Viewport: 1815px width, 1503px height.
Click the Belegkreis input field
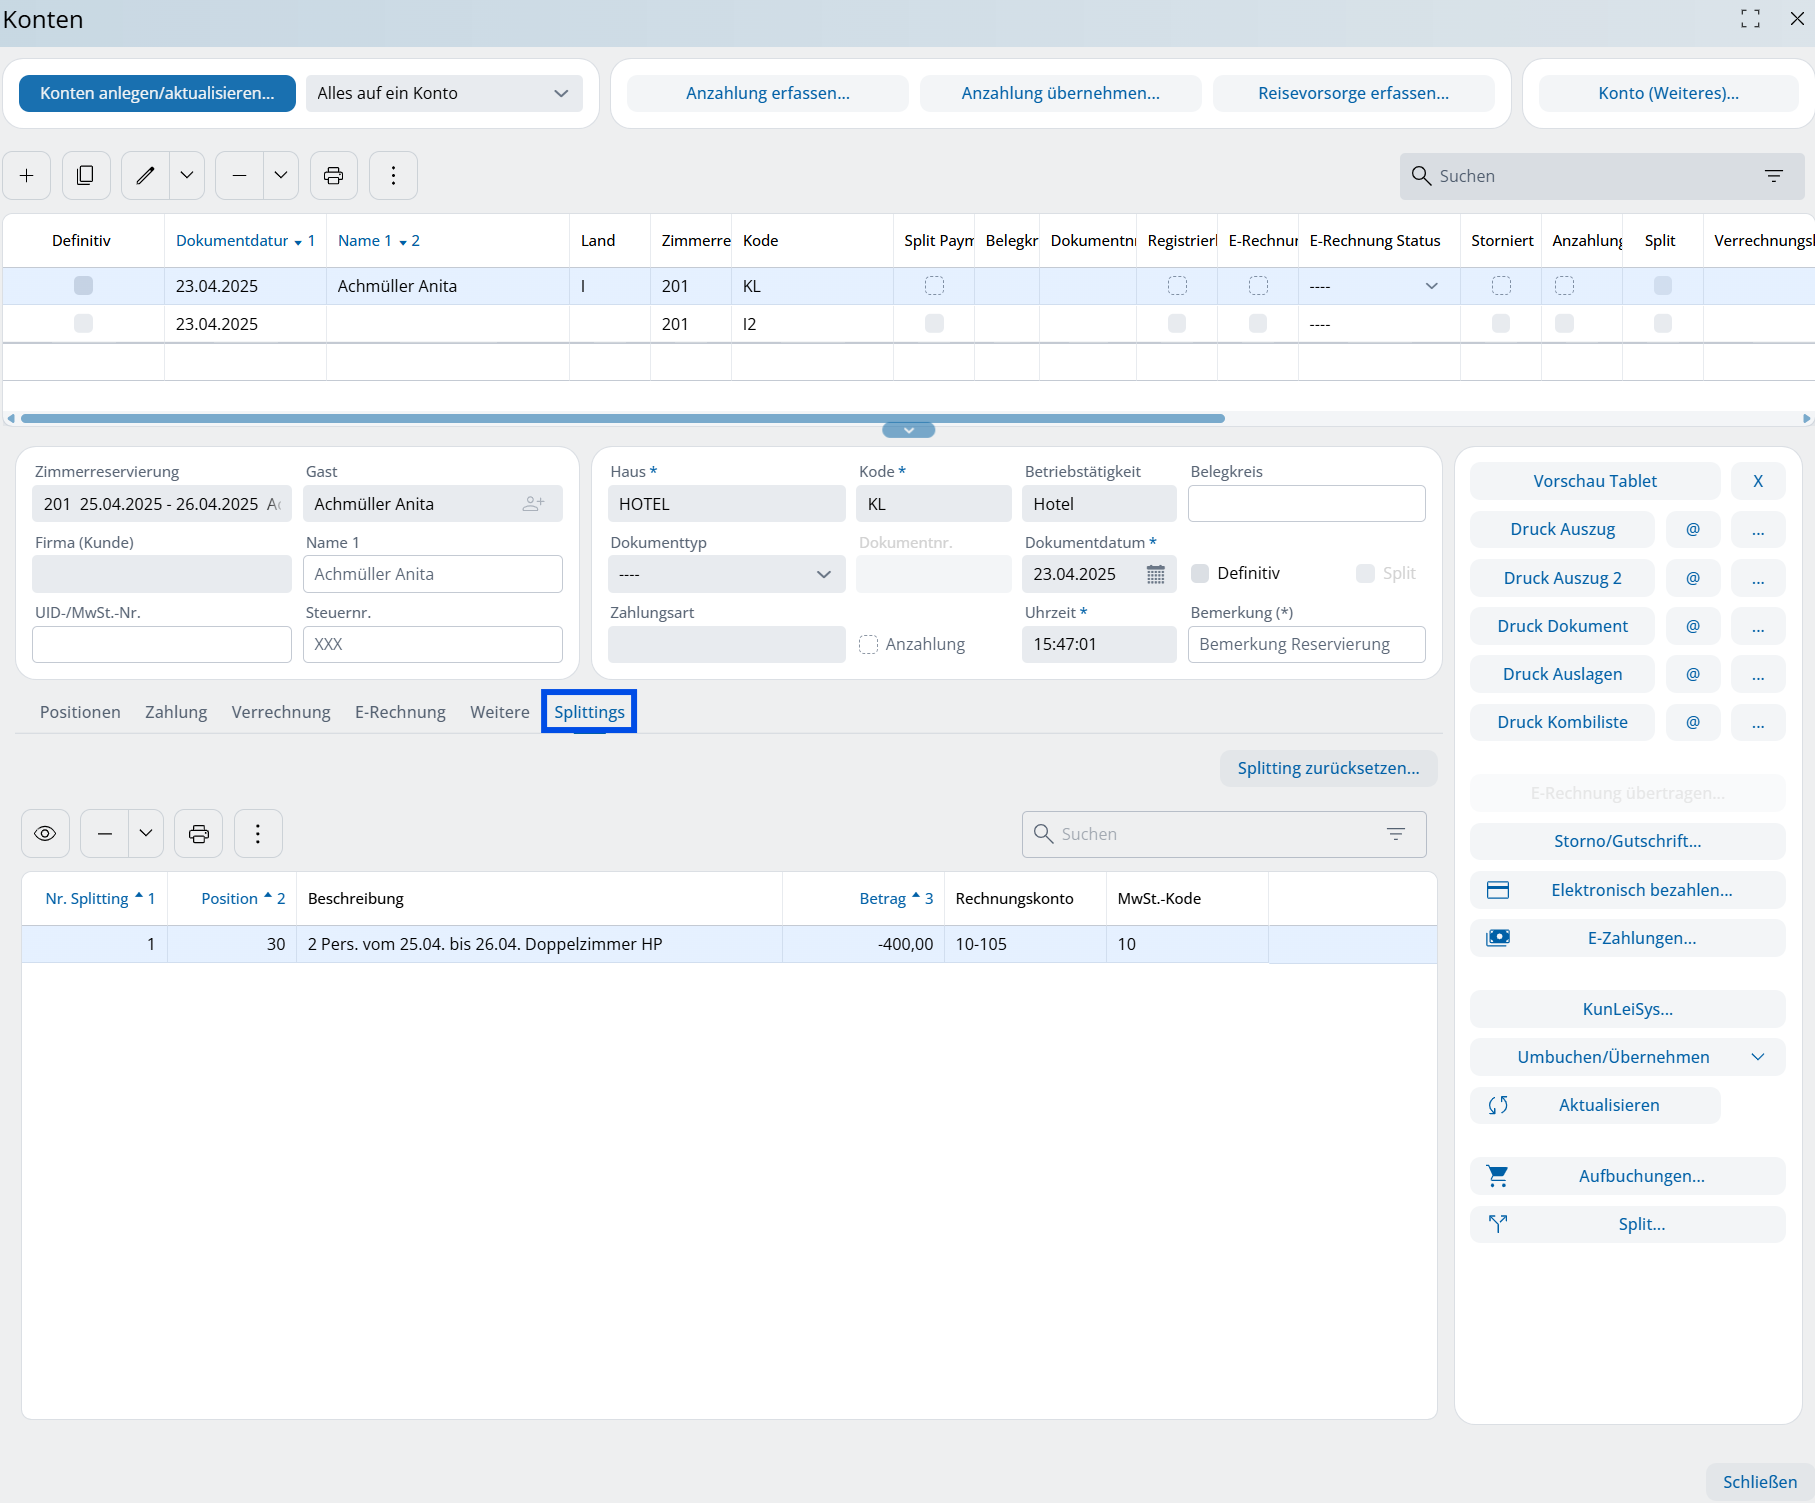[x=1307, y=504]
